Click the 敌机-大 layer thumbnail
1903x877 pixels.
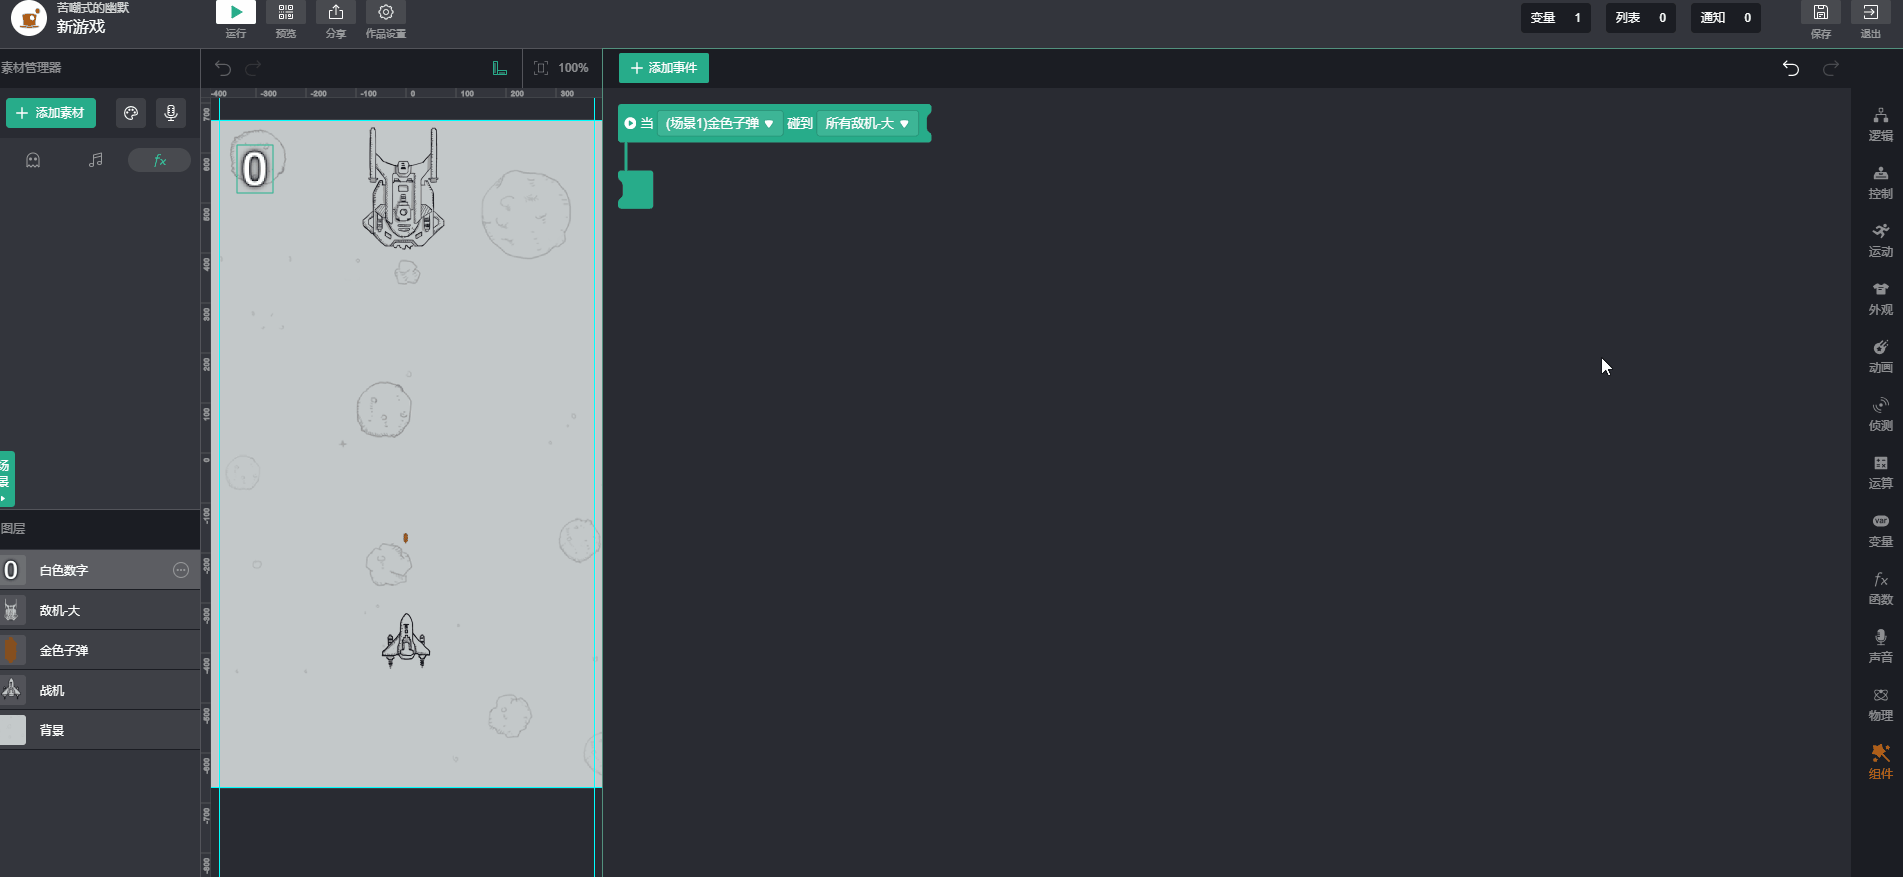pyautogui.click(x=12, y=610)
